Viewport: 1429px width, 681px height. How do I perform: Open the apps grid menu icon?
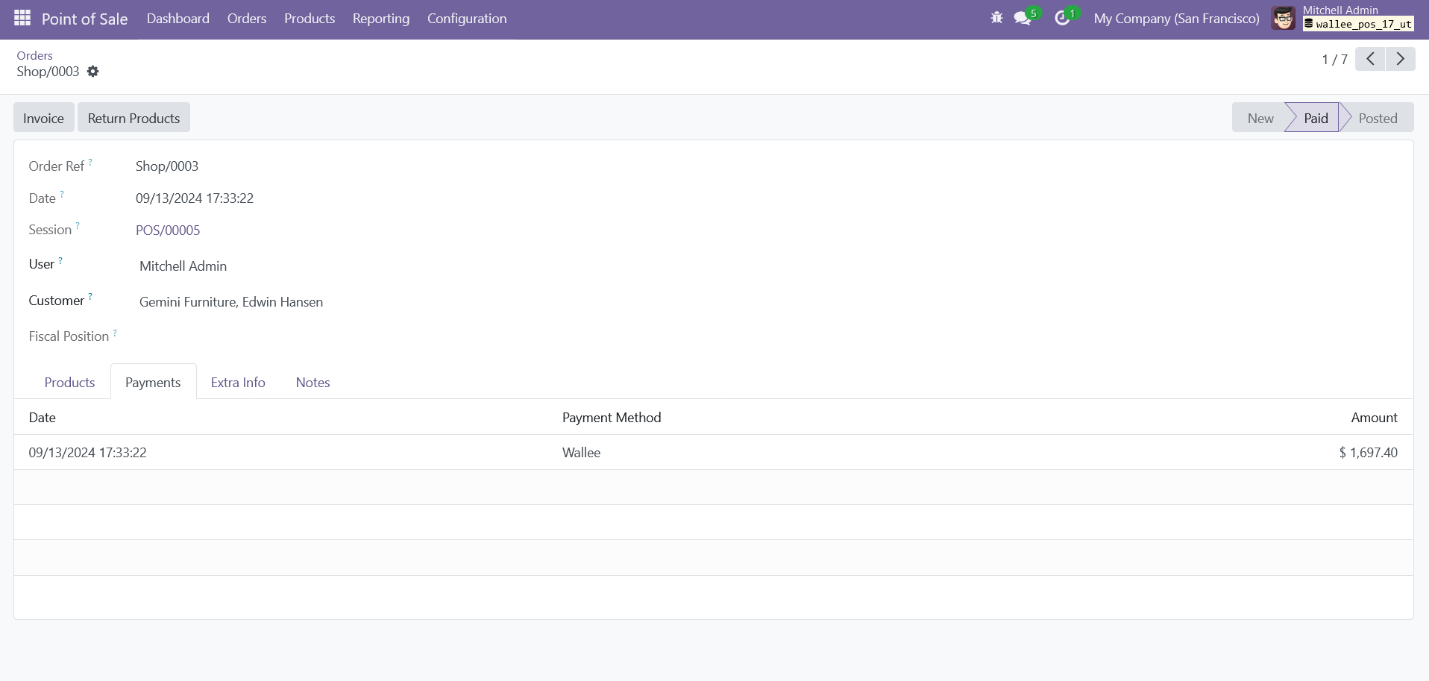point(22,18)
